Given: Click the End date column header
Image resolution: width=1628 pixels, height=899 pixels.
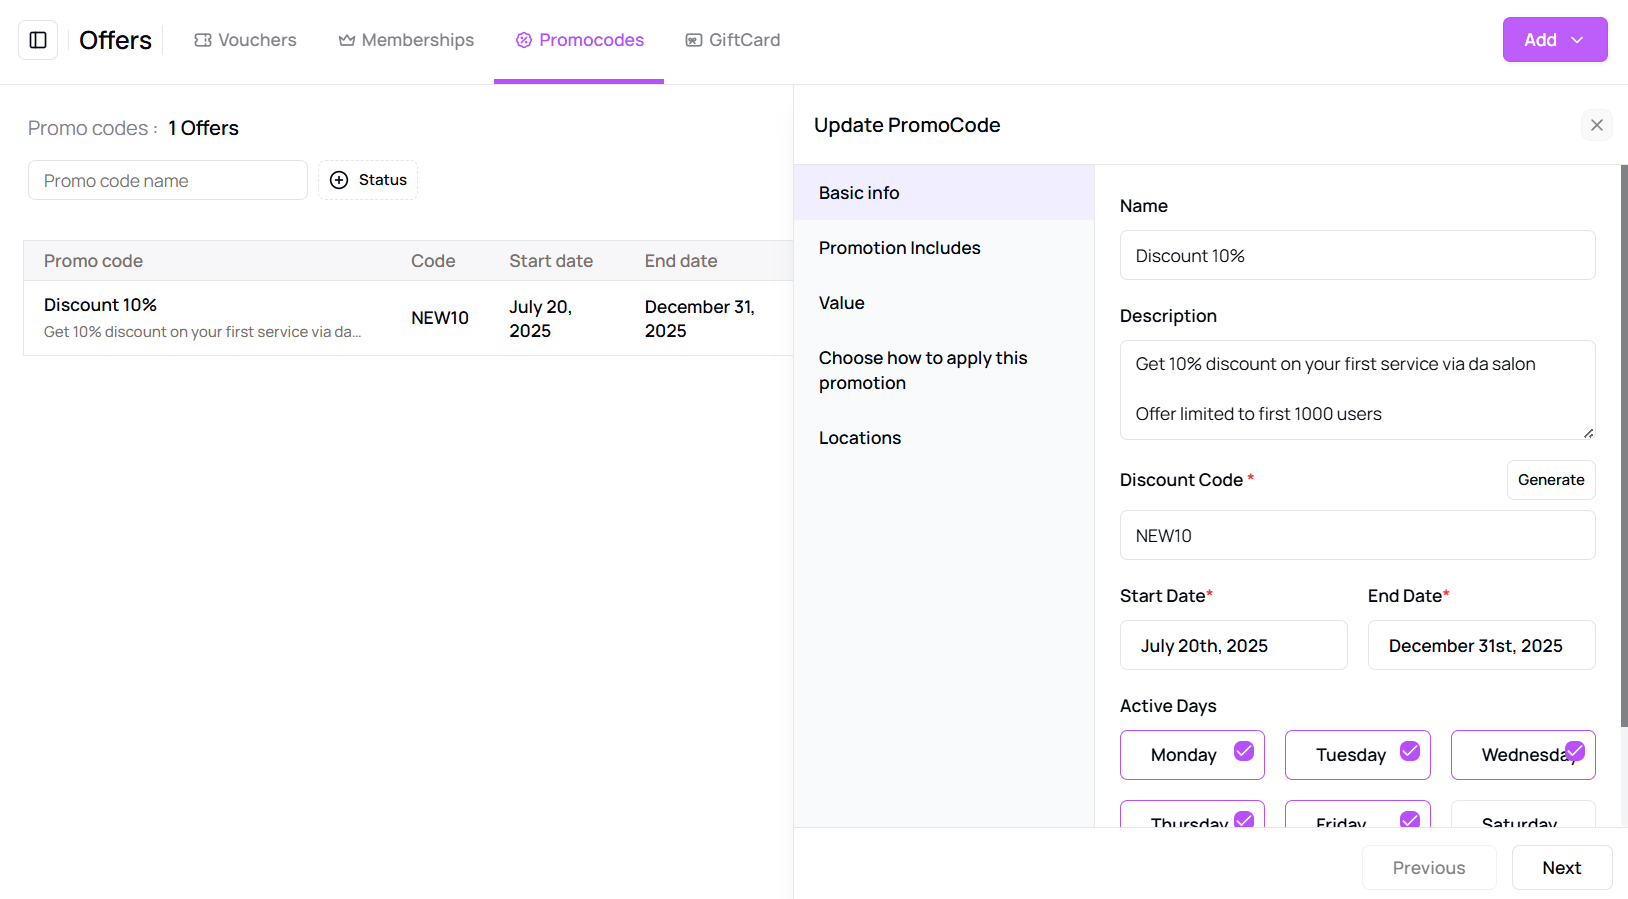Looking at the screenshot, I should [x=681, y=261].
